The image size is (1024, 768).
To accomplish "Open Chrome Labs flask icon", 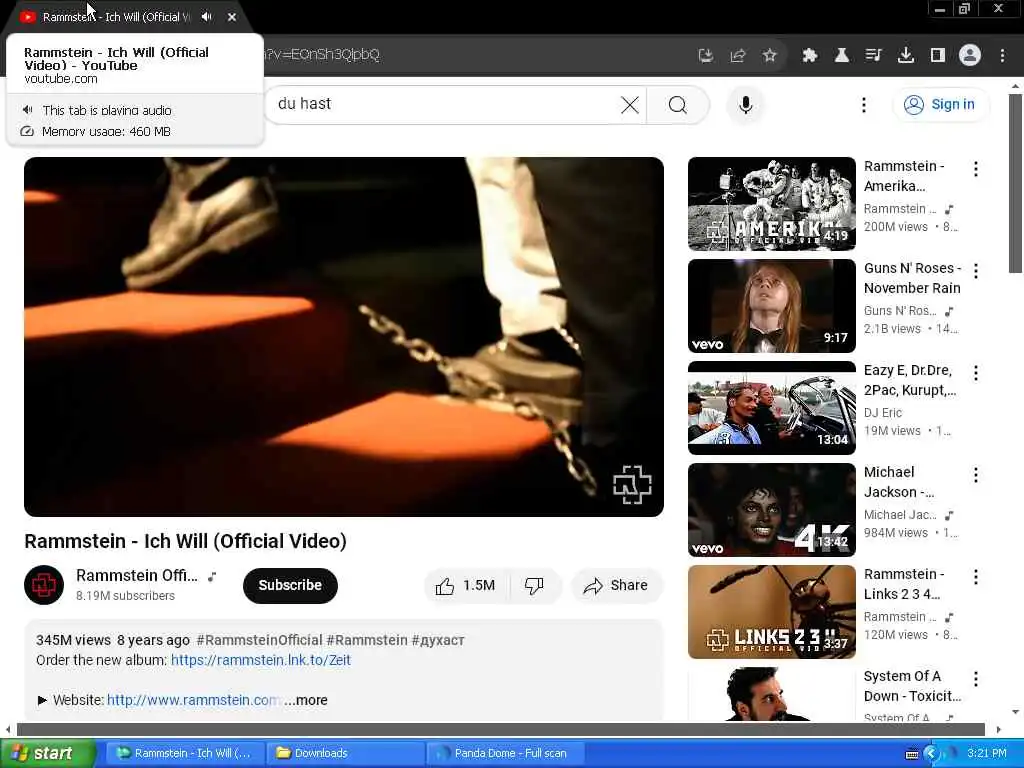I will (x=842, y=56).
